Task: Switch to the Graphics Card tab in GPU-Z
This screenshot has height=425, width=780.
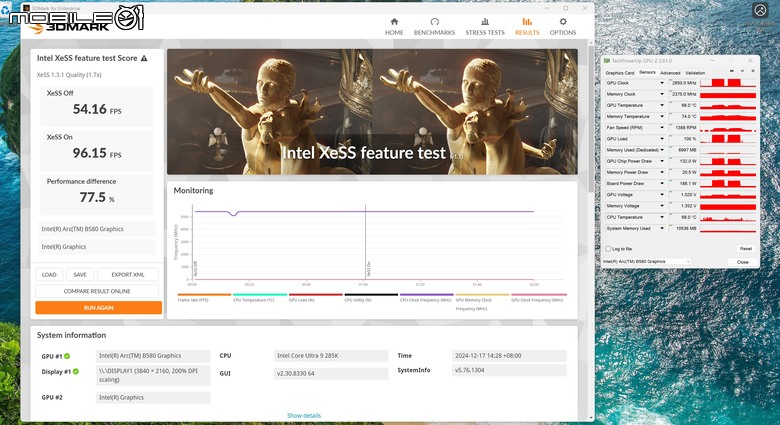Action: point(620,73)
